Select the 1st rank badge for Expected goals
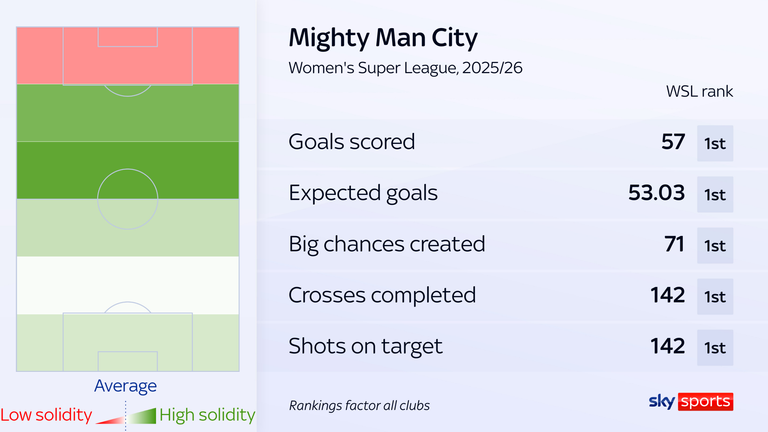This screenshot has height=432, width=768. pos(715,194)
